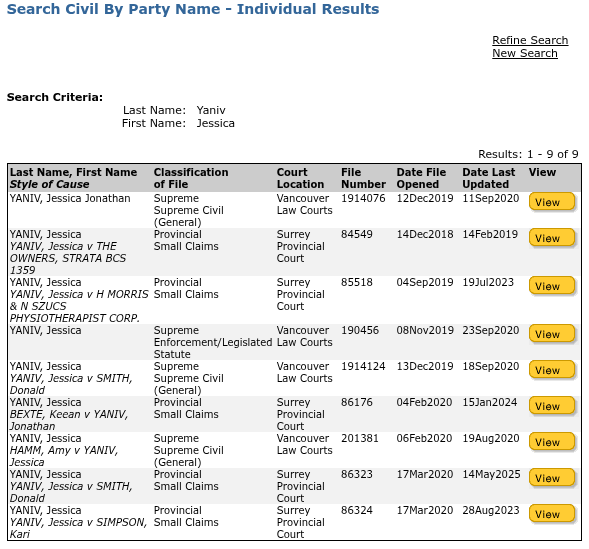Click date opened '08Nov2019'
Viewport: 589px width, 549px height.
(425, 330)
